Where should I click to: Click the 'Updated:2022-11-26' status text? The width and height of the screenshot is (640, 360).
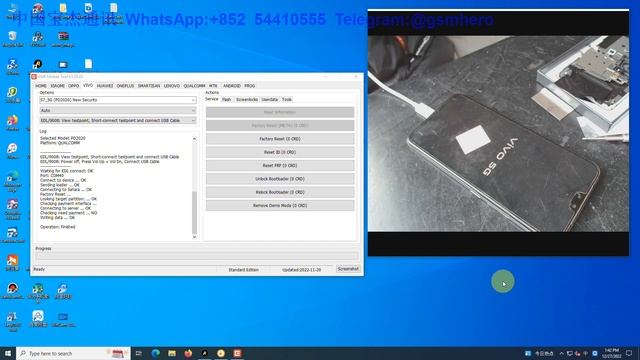click(302, 270)
